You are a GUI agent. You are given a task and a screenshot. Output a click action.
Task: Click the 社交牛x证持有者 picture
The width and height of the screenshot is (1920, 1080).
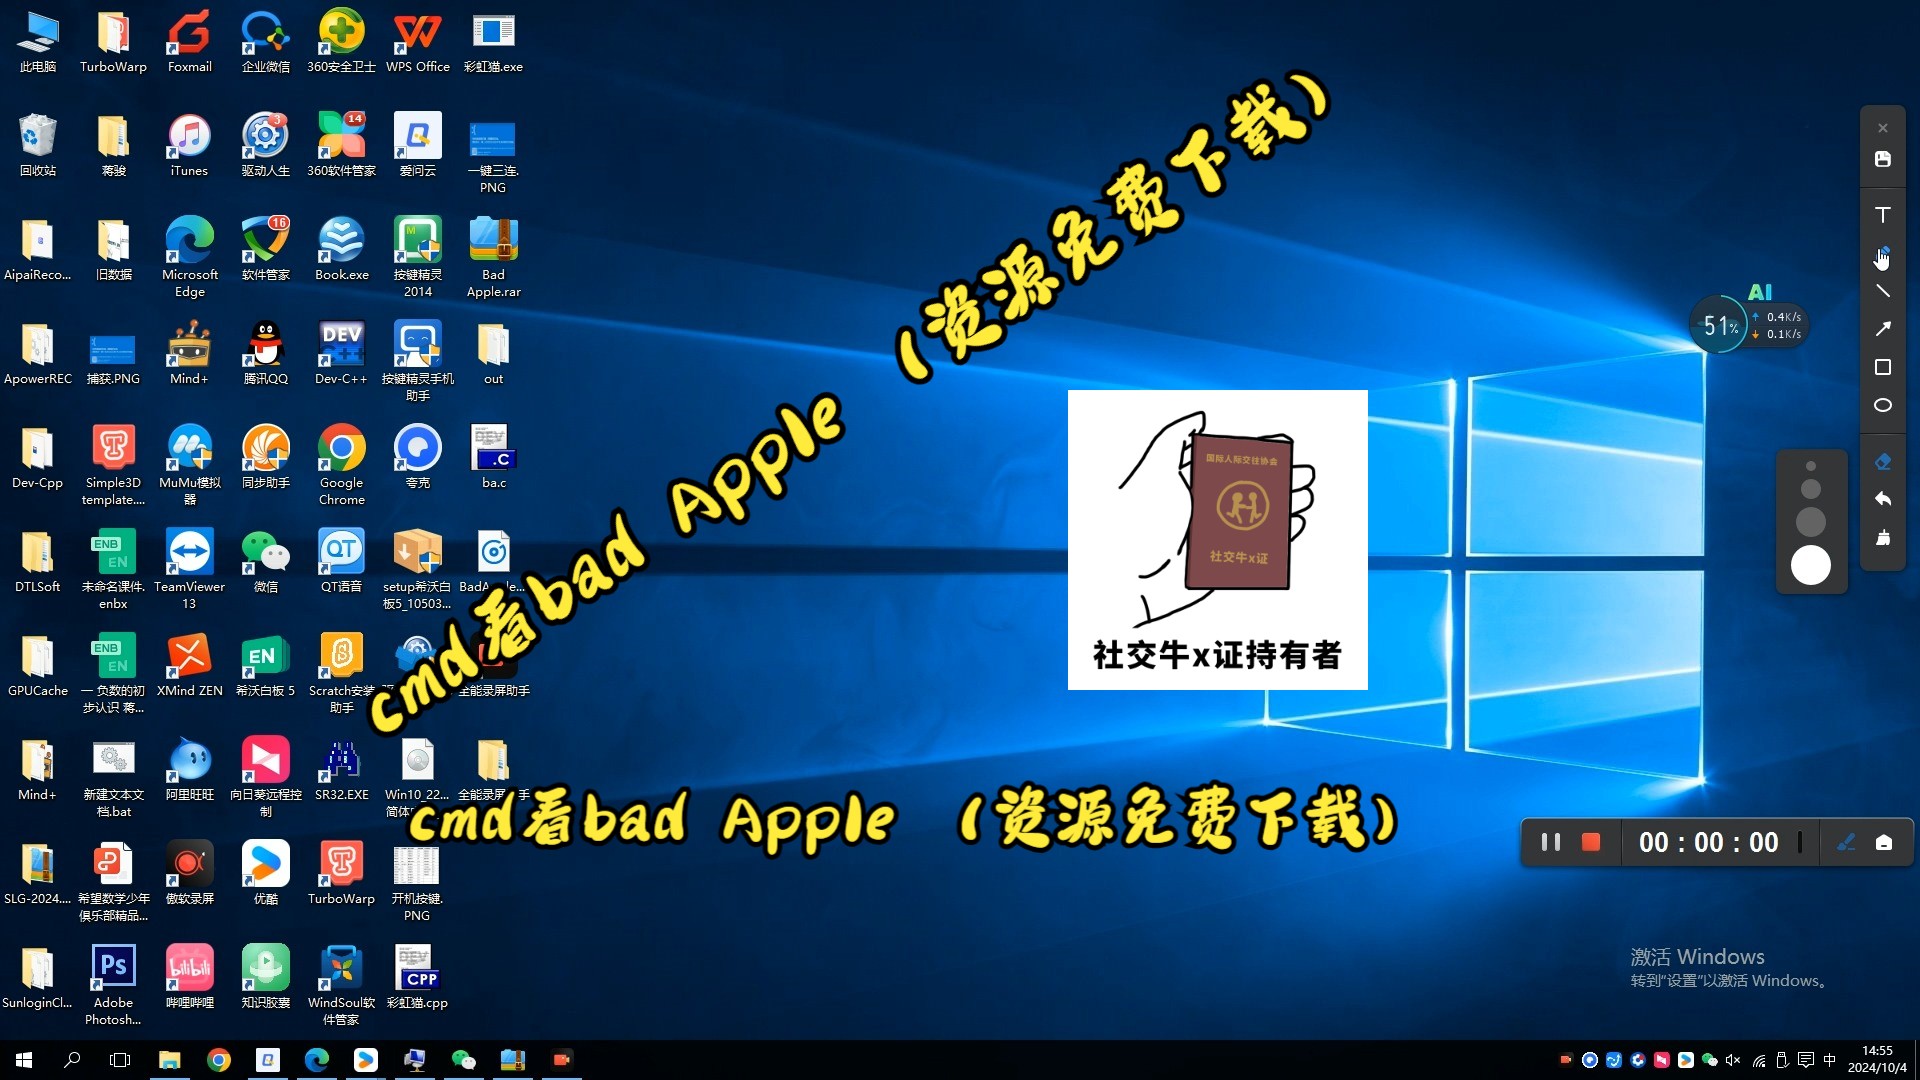[1217, 540]
